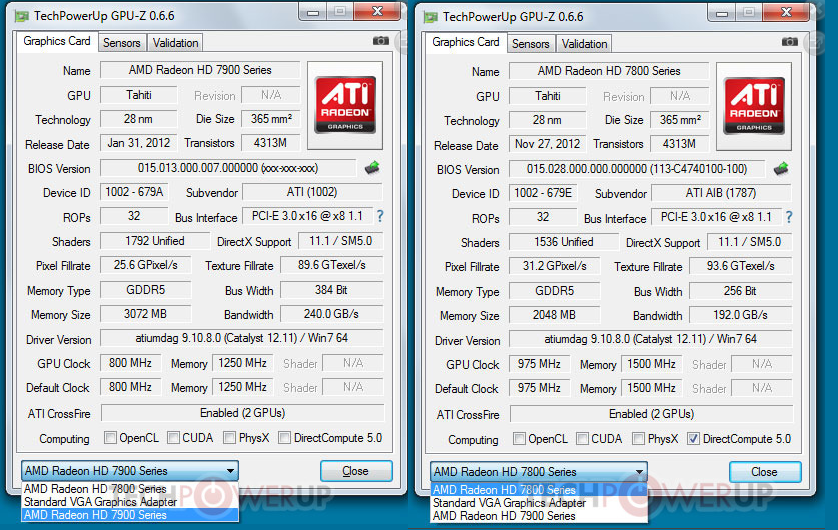The height and width of the screenshot is (530, 838).
Task: Click the Memory Size value 3072 MB
Action: pos(145,314)
